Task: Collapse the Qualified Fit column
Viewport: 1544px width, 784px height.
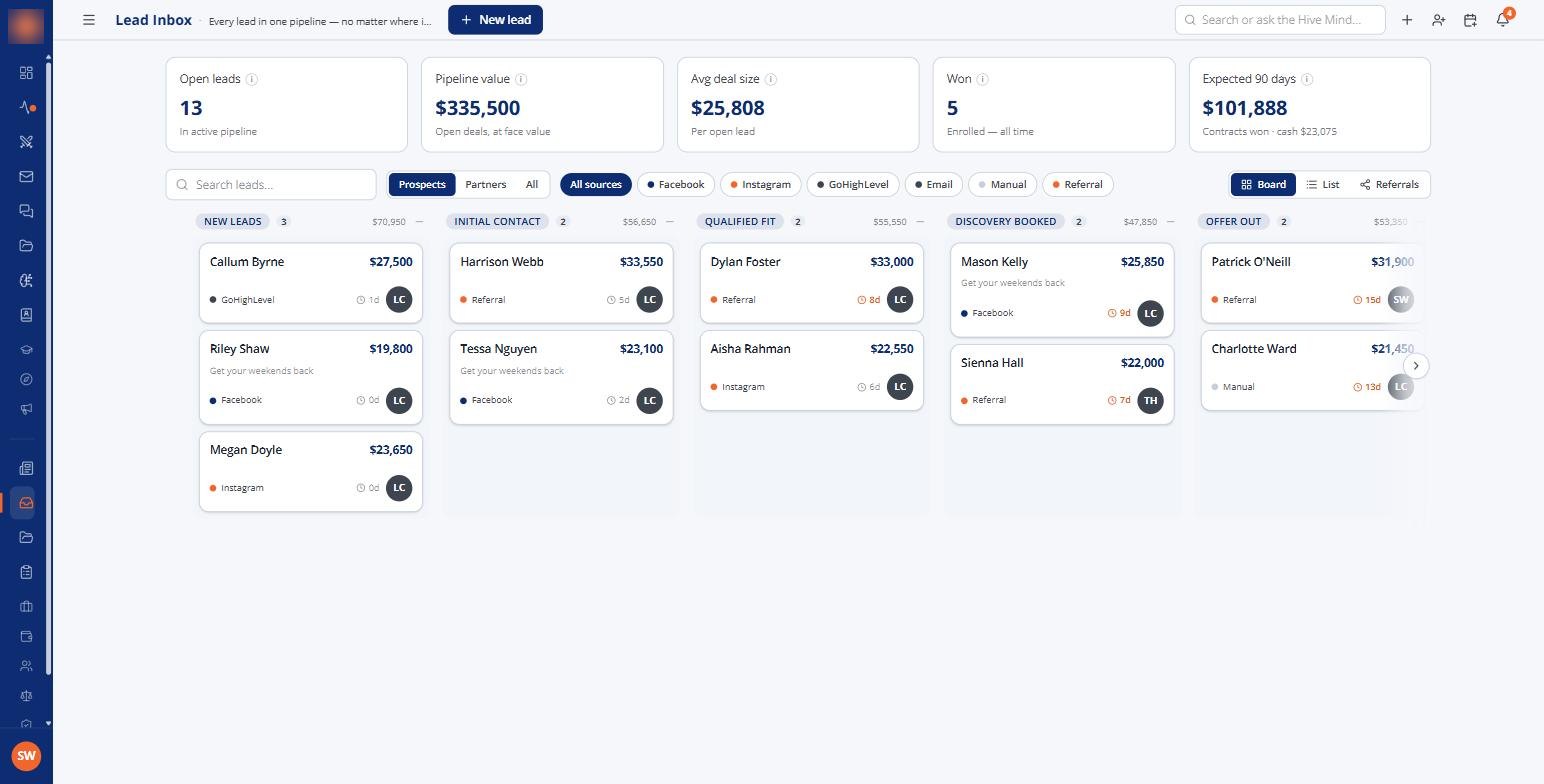Action: pyautogui.click(x=920, y=222)
